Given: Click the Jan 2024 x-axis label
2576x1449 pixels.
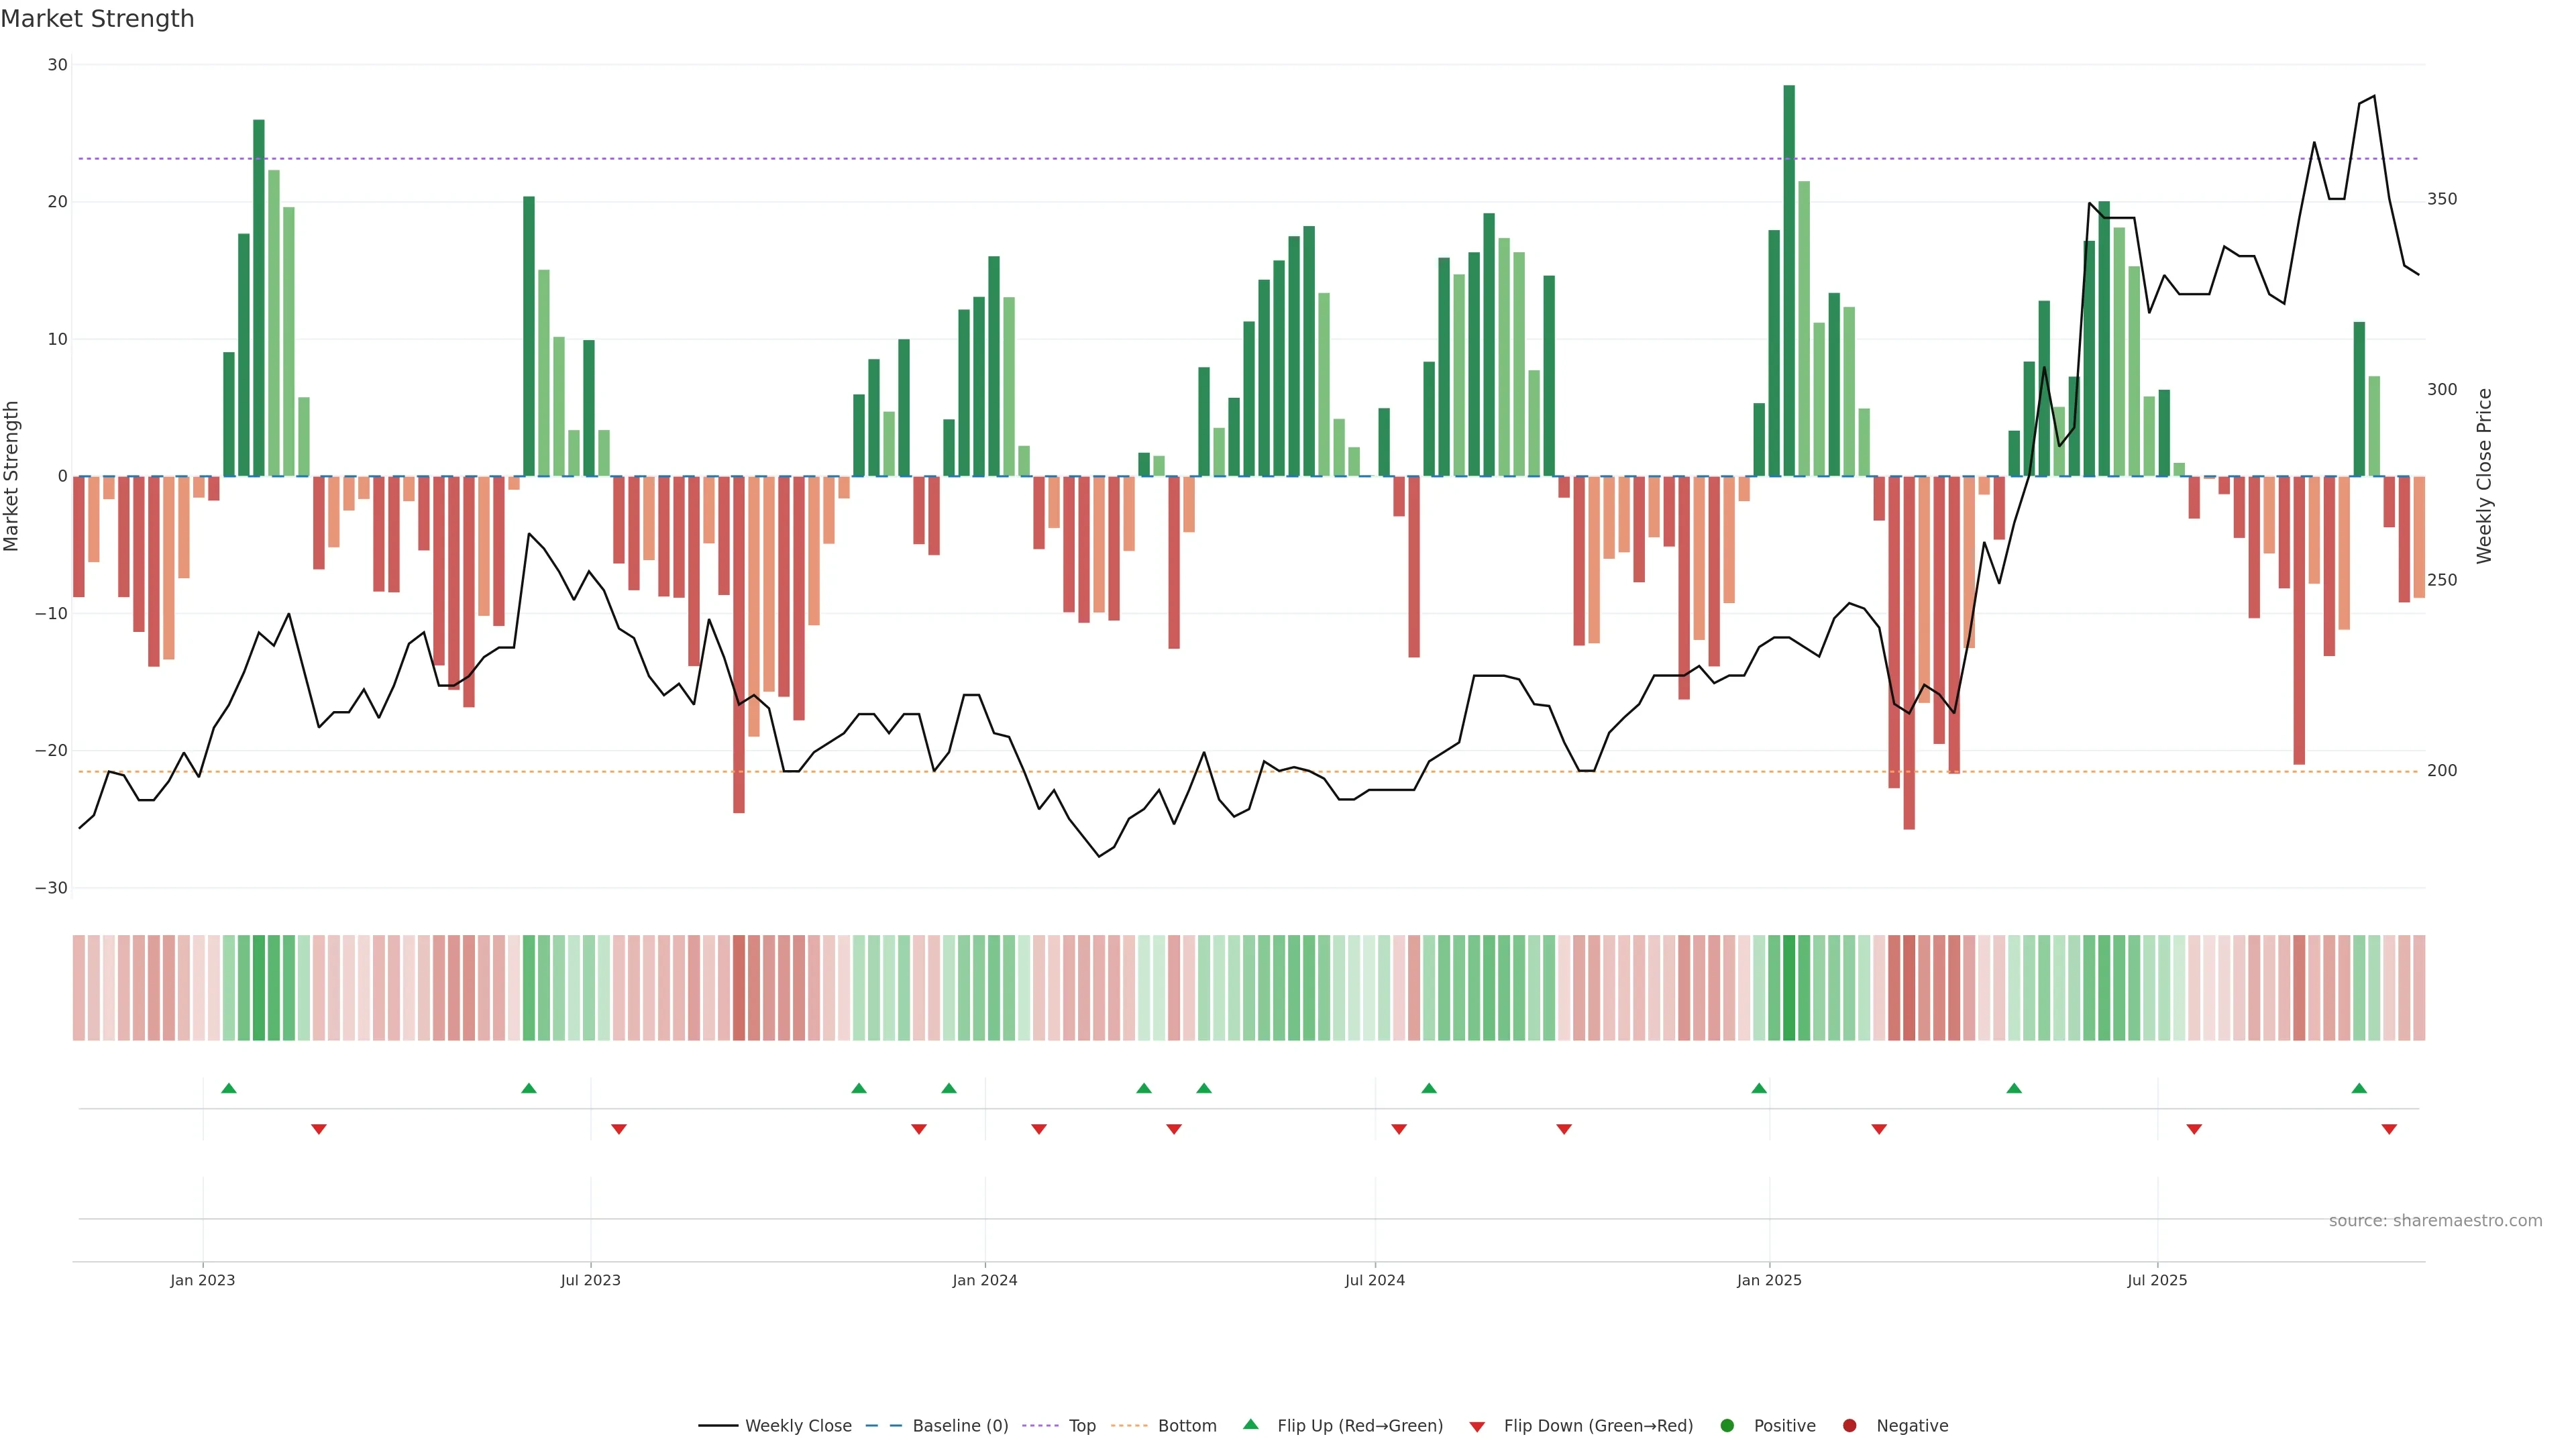Looking at the screenshot, I should click(984, 1280).
